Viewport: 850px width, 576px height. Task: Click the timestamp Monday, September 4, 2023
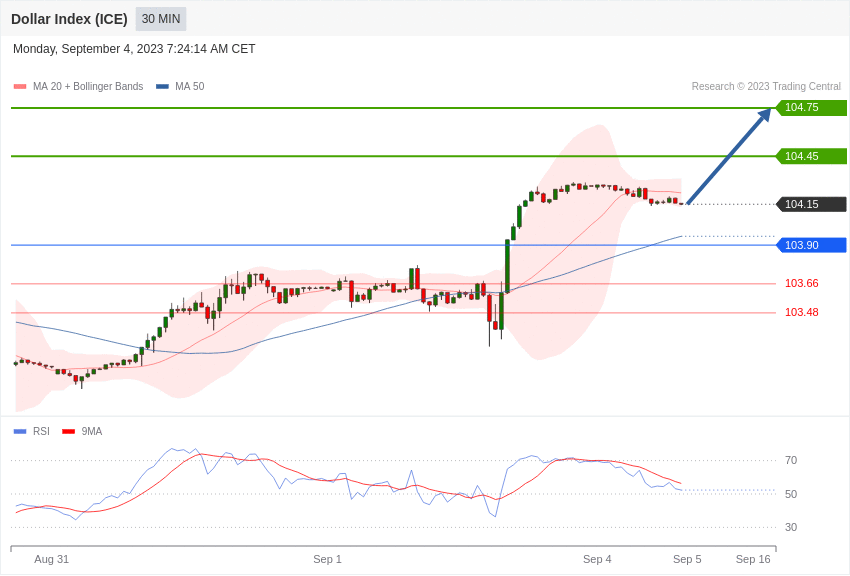pyautogui.click(x=134, y=49)
